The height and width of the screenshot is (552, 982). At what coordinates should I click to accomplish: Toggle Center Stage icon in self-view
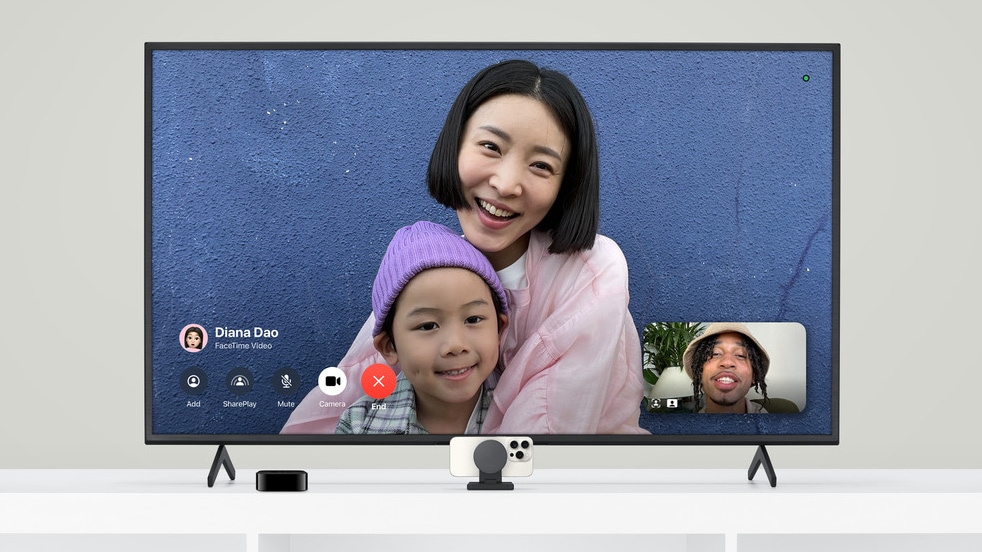pyautogui.click(x=656, y=404)
